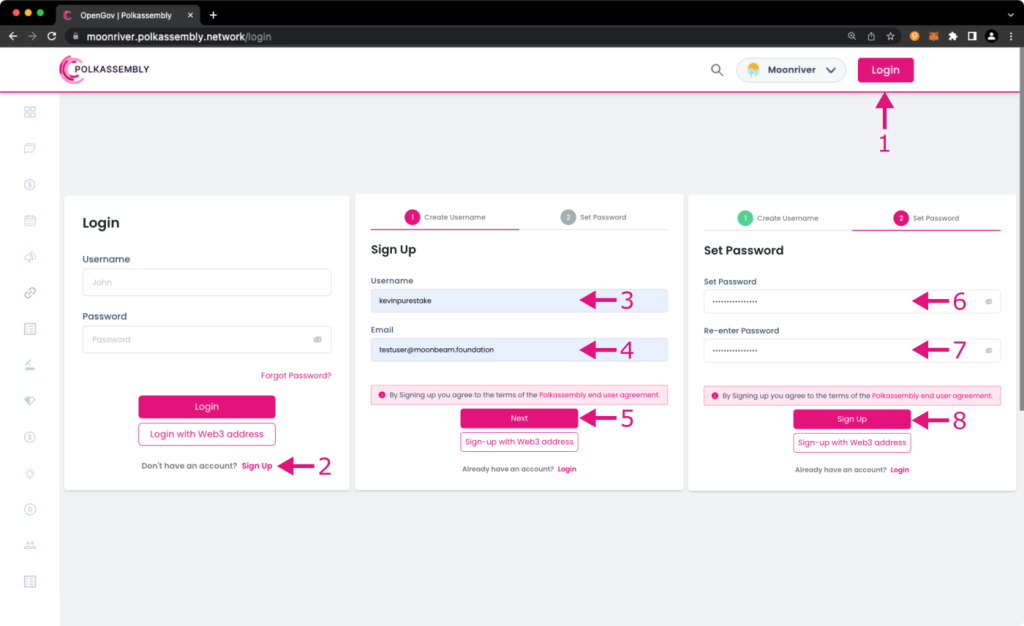Toggle password visibility in Login Password field

tap(317, 339)
